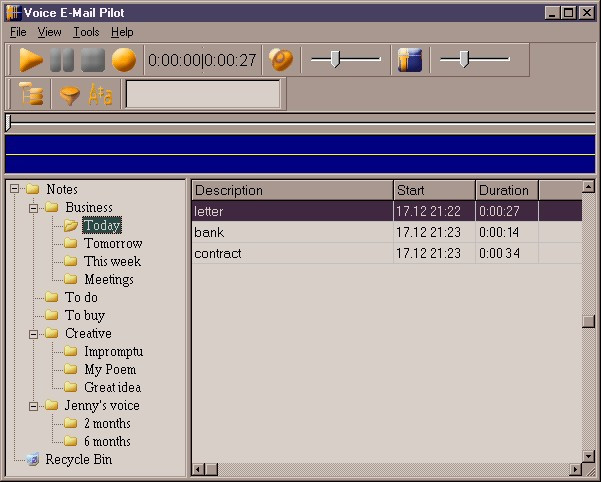Click the orange funnel filter icon

coord(70,95)
